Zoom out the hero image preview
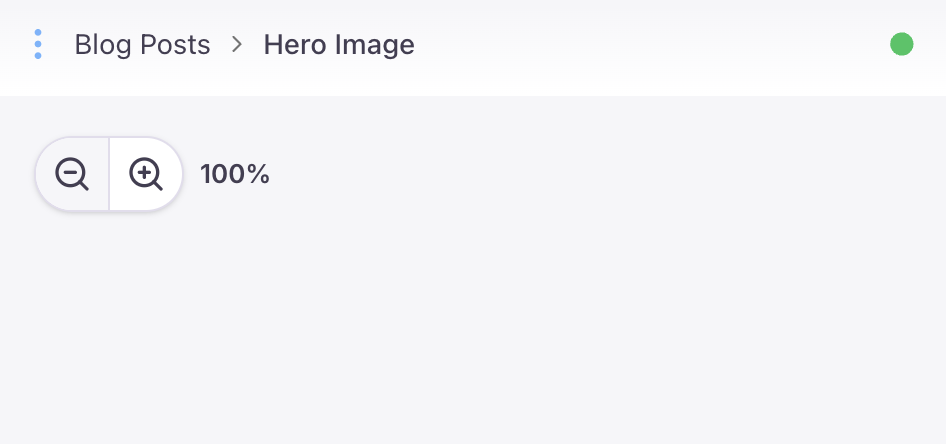 click(x=72, y=174)
